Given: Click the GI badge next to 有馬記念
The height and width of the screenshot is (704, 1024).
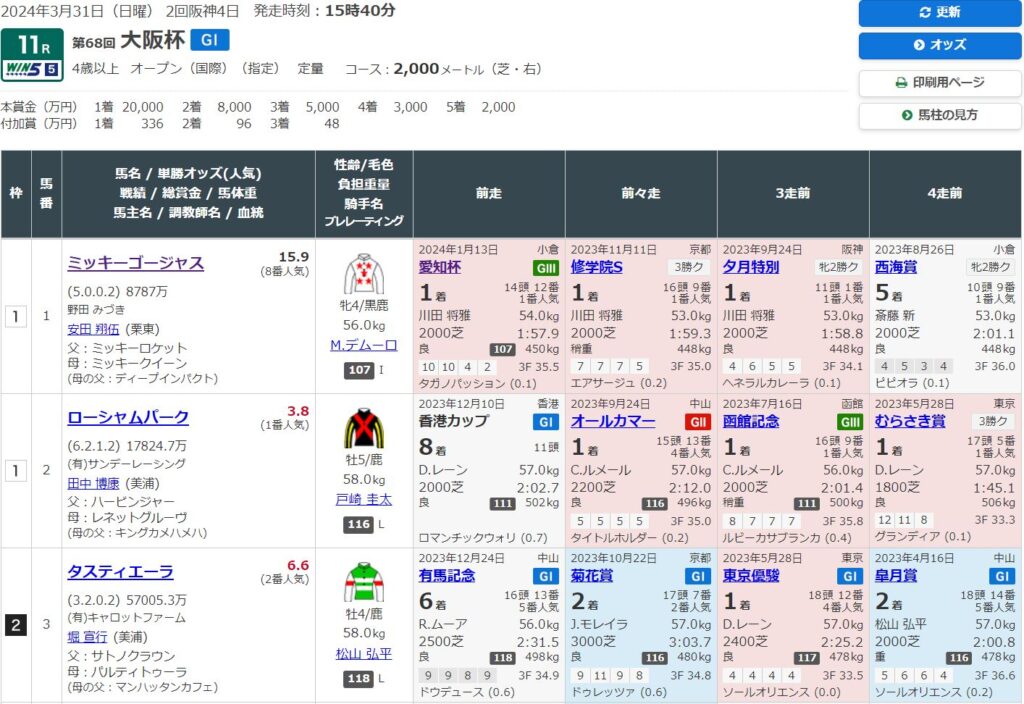Looking at the screenshot, I should [x=546, y=576].
